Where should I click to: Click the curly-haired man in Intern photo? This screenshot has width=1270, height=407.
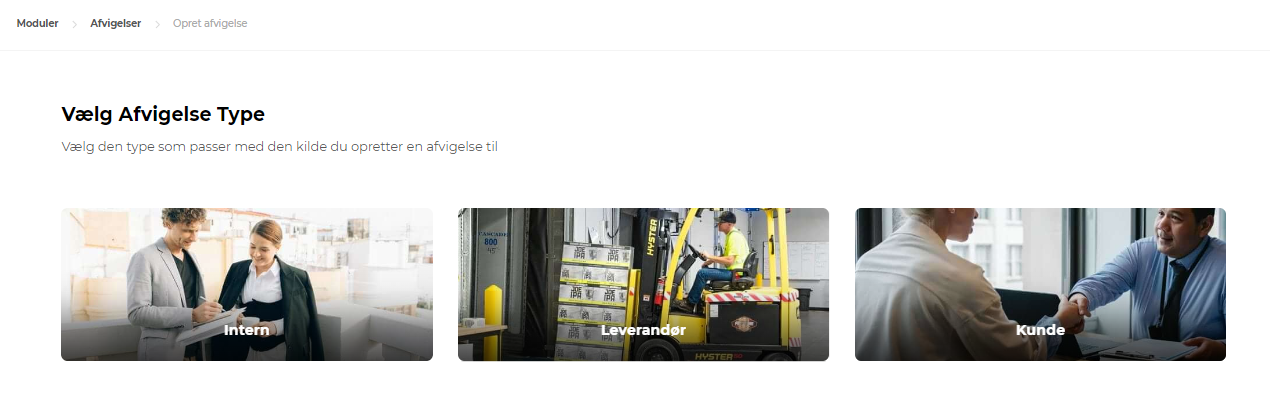click(170, 283)
